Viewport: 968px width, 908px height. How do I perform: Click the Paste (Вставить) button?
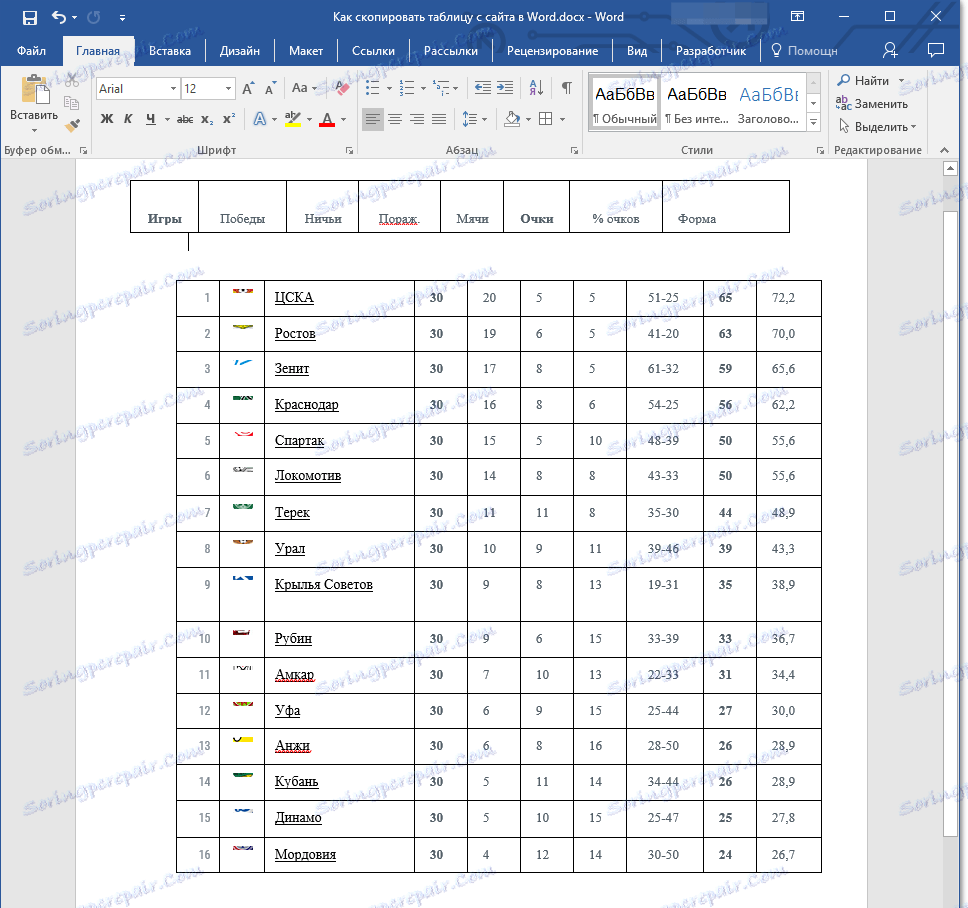pos(34,104)
